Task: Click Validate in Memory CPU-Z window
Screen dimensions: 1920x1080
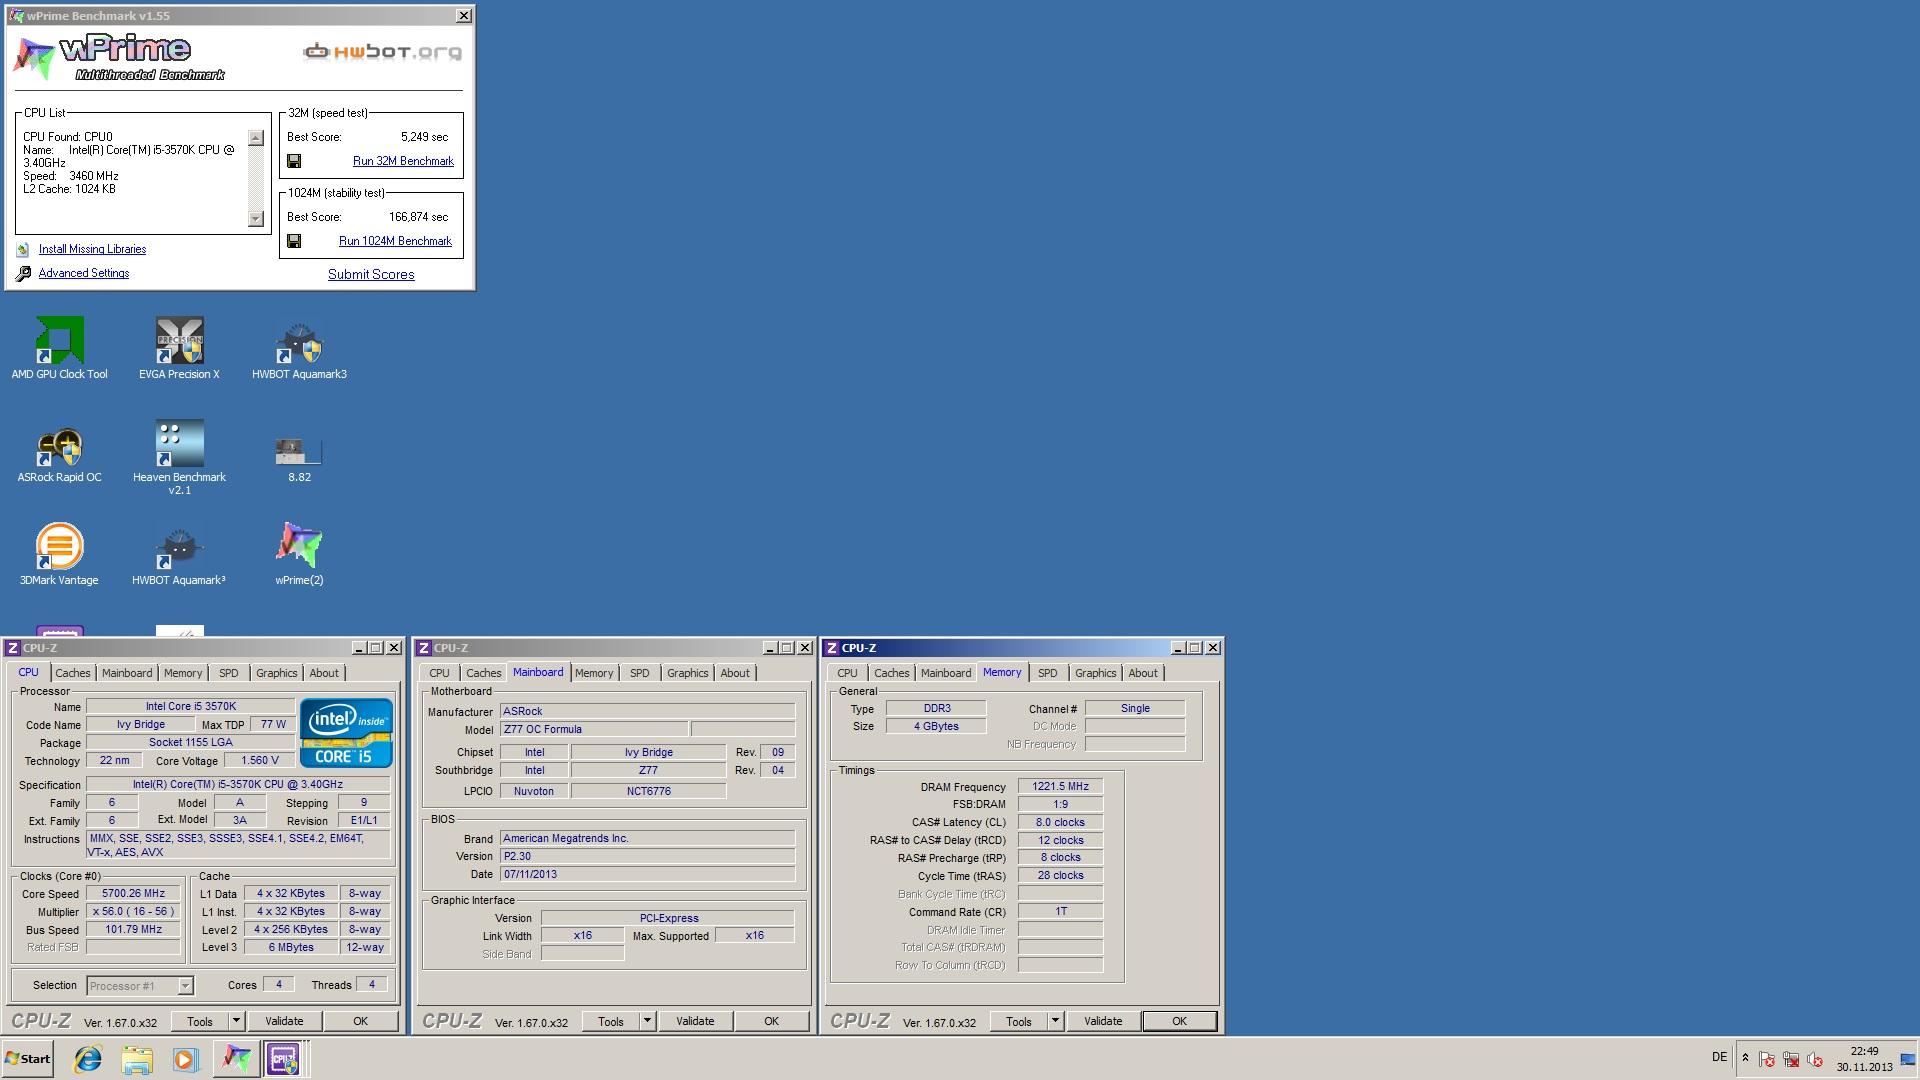Action: pos(1103,1021)
